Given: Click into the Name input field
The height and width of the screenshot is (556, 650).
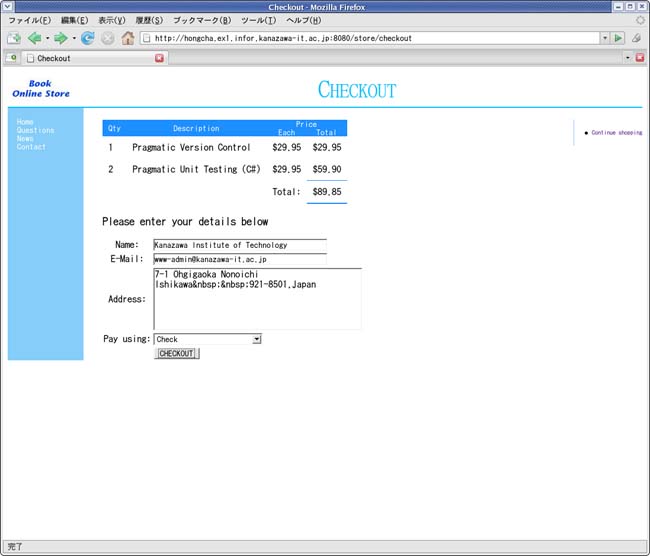Looking at the screenshot, I should click(x=240, y=245).
